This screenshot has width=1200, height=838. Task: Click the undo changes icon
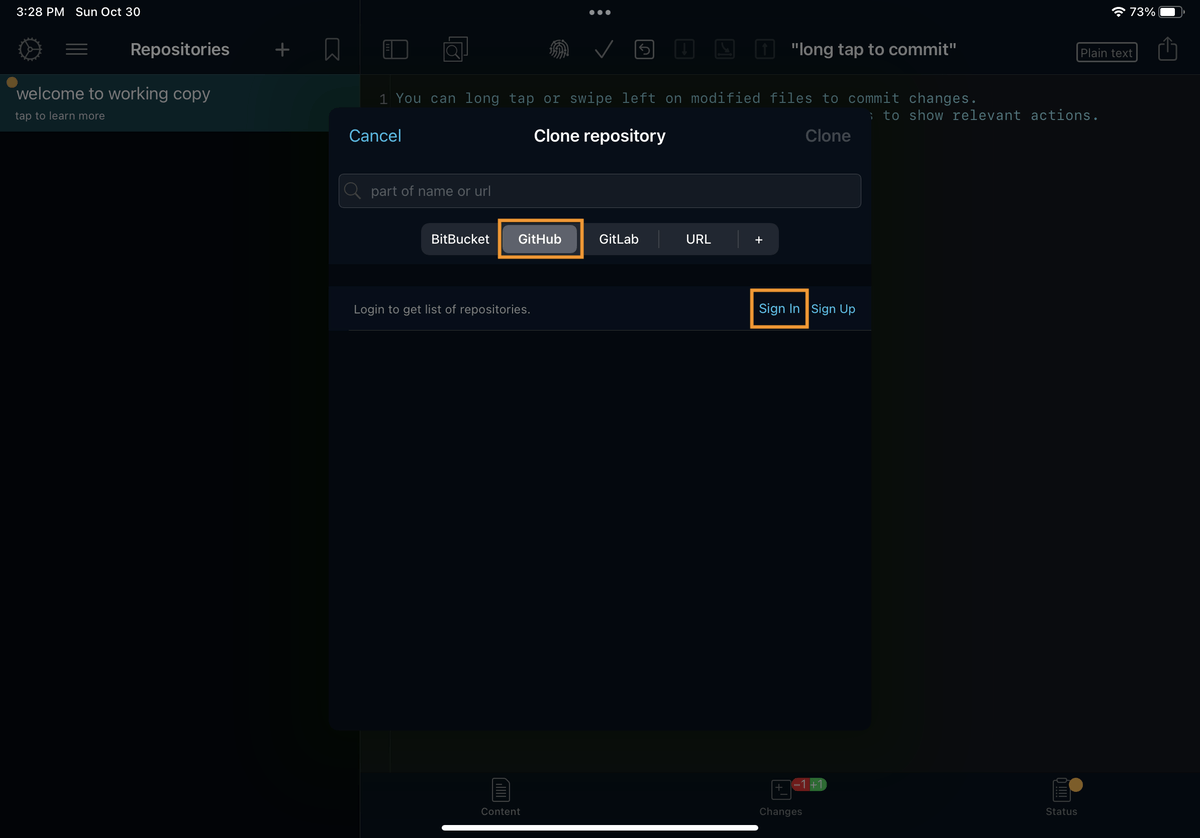(x=644, y=48)
